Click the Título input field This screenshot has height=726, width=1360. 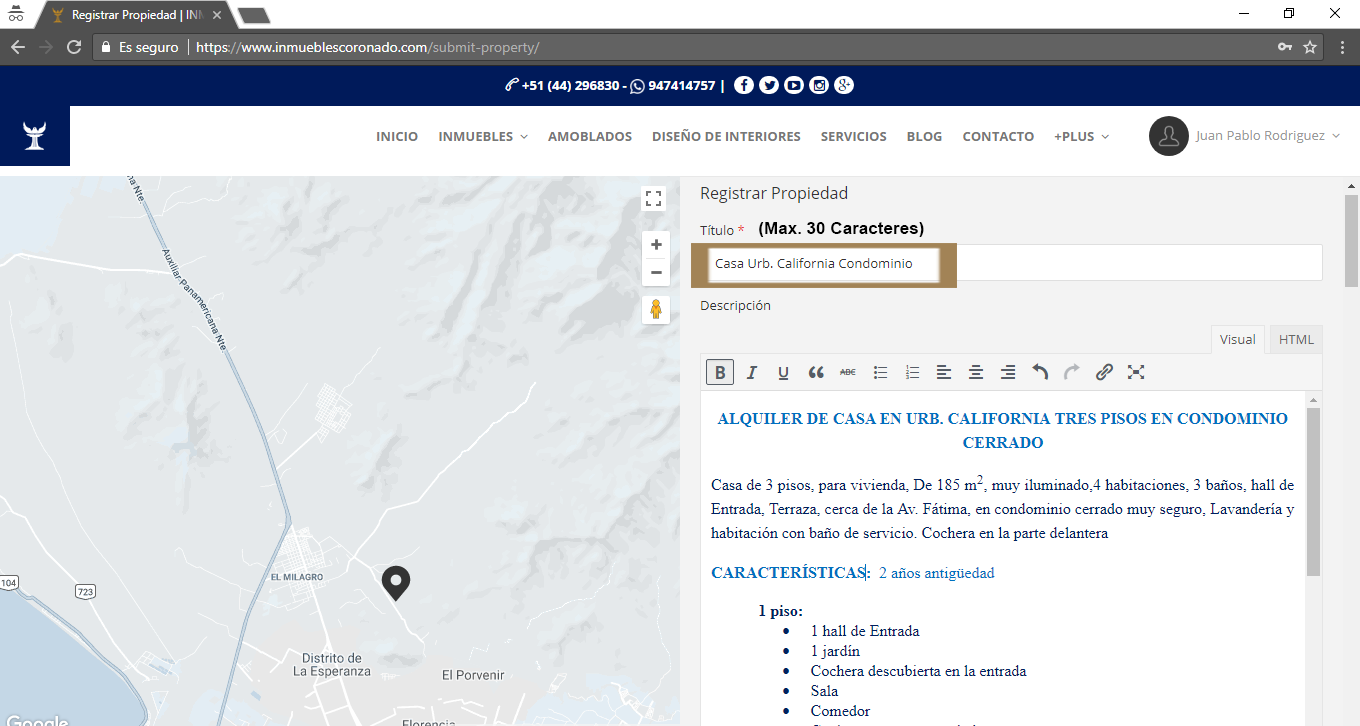click(x=1010, y=264)
